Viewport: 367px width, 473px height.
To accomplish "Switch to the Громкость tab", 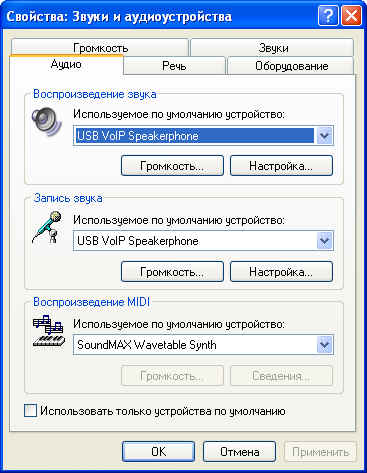I will point(100,48).
